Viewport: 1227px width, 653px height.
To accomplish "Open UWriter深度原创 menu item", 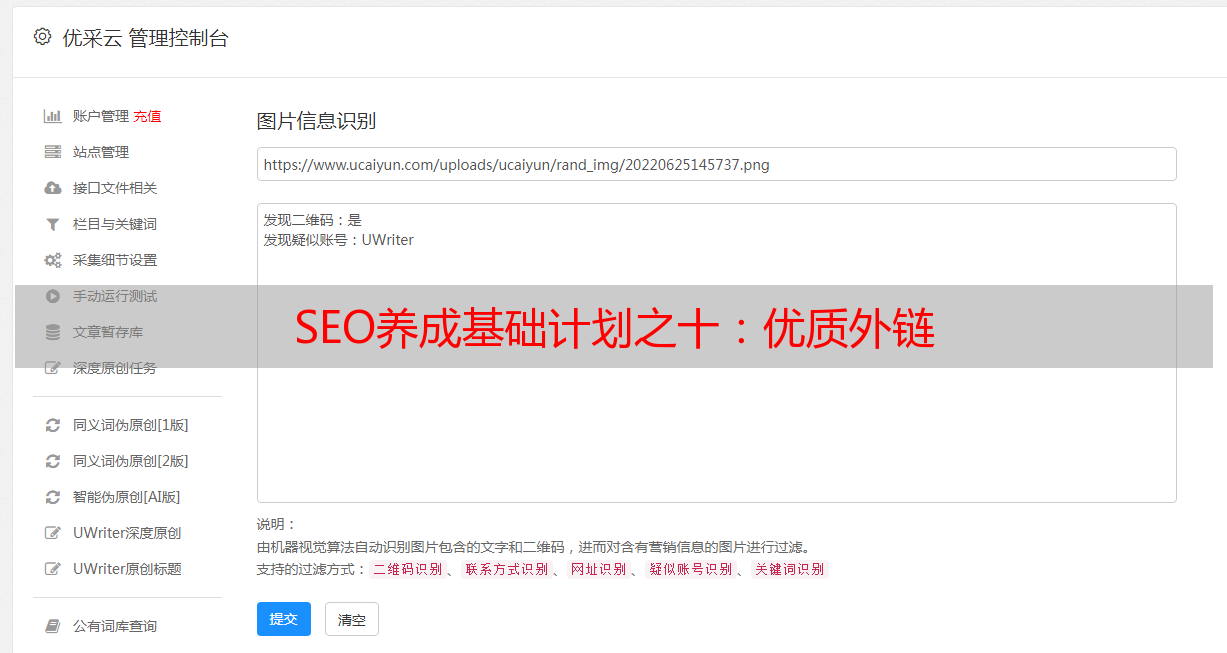I will coord(127,533).
